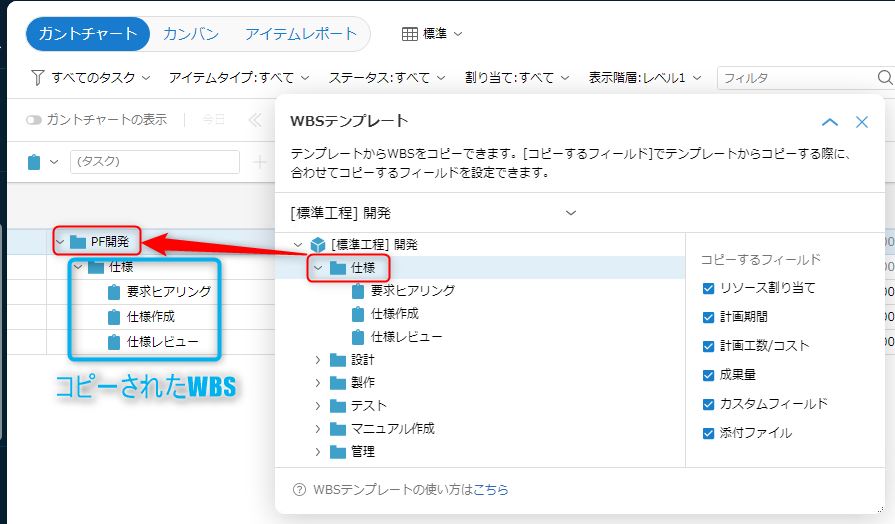Open the アイテムタイプ:すべて dropdown
This screenshot has width=895, height=524.
(239, 78)
